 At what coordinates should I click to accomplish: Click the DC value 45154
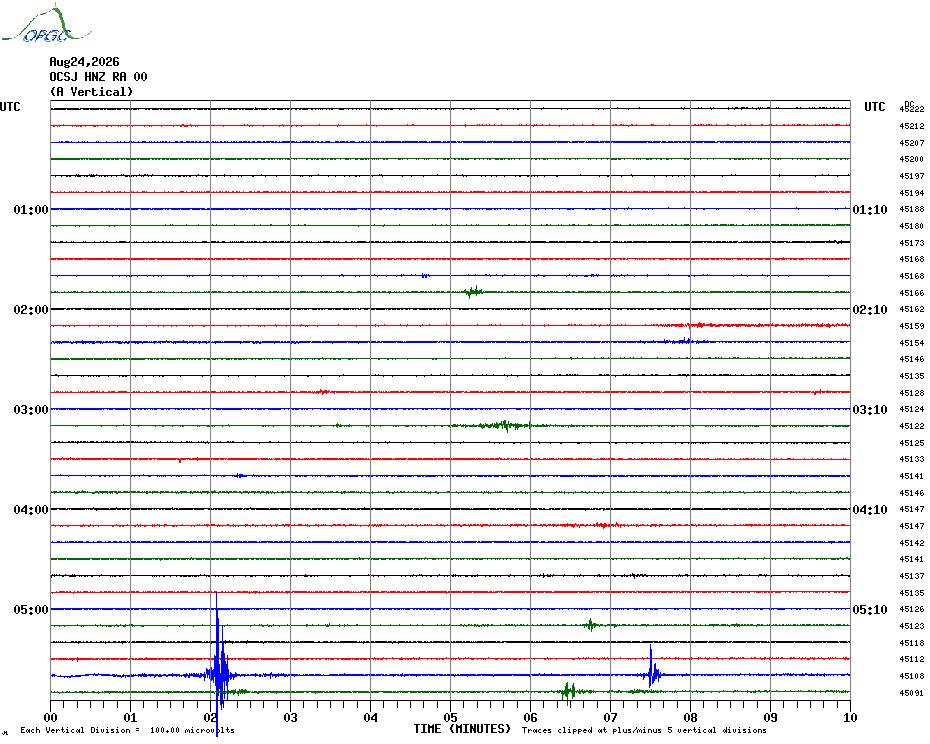(912, 343)
